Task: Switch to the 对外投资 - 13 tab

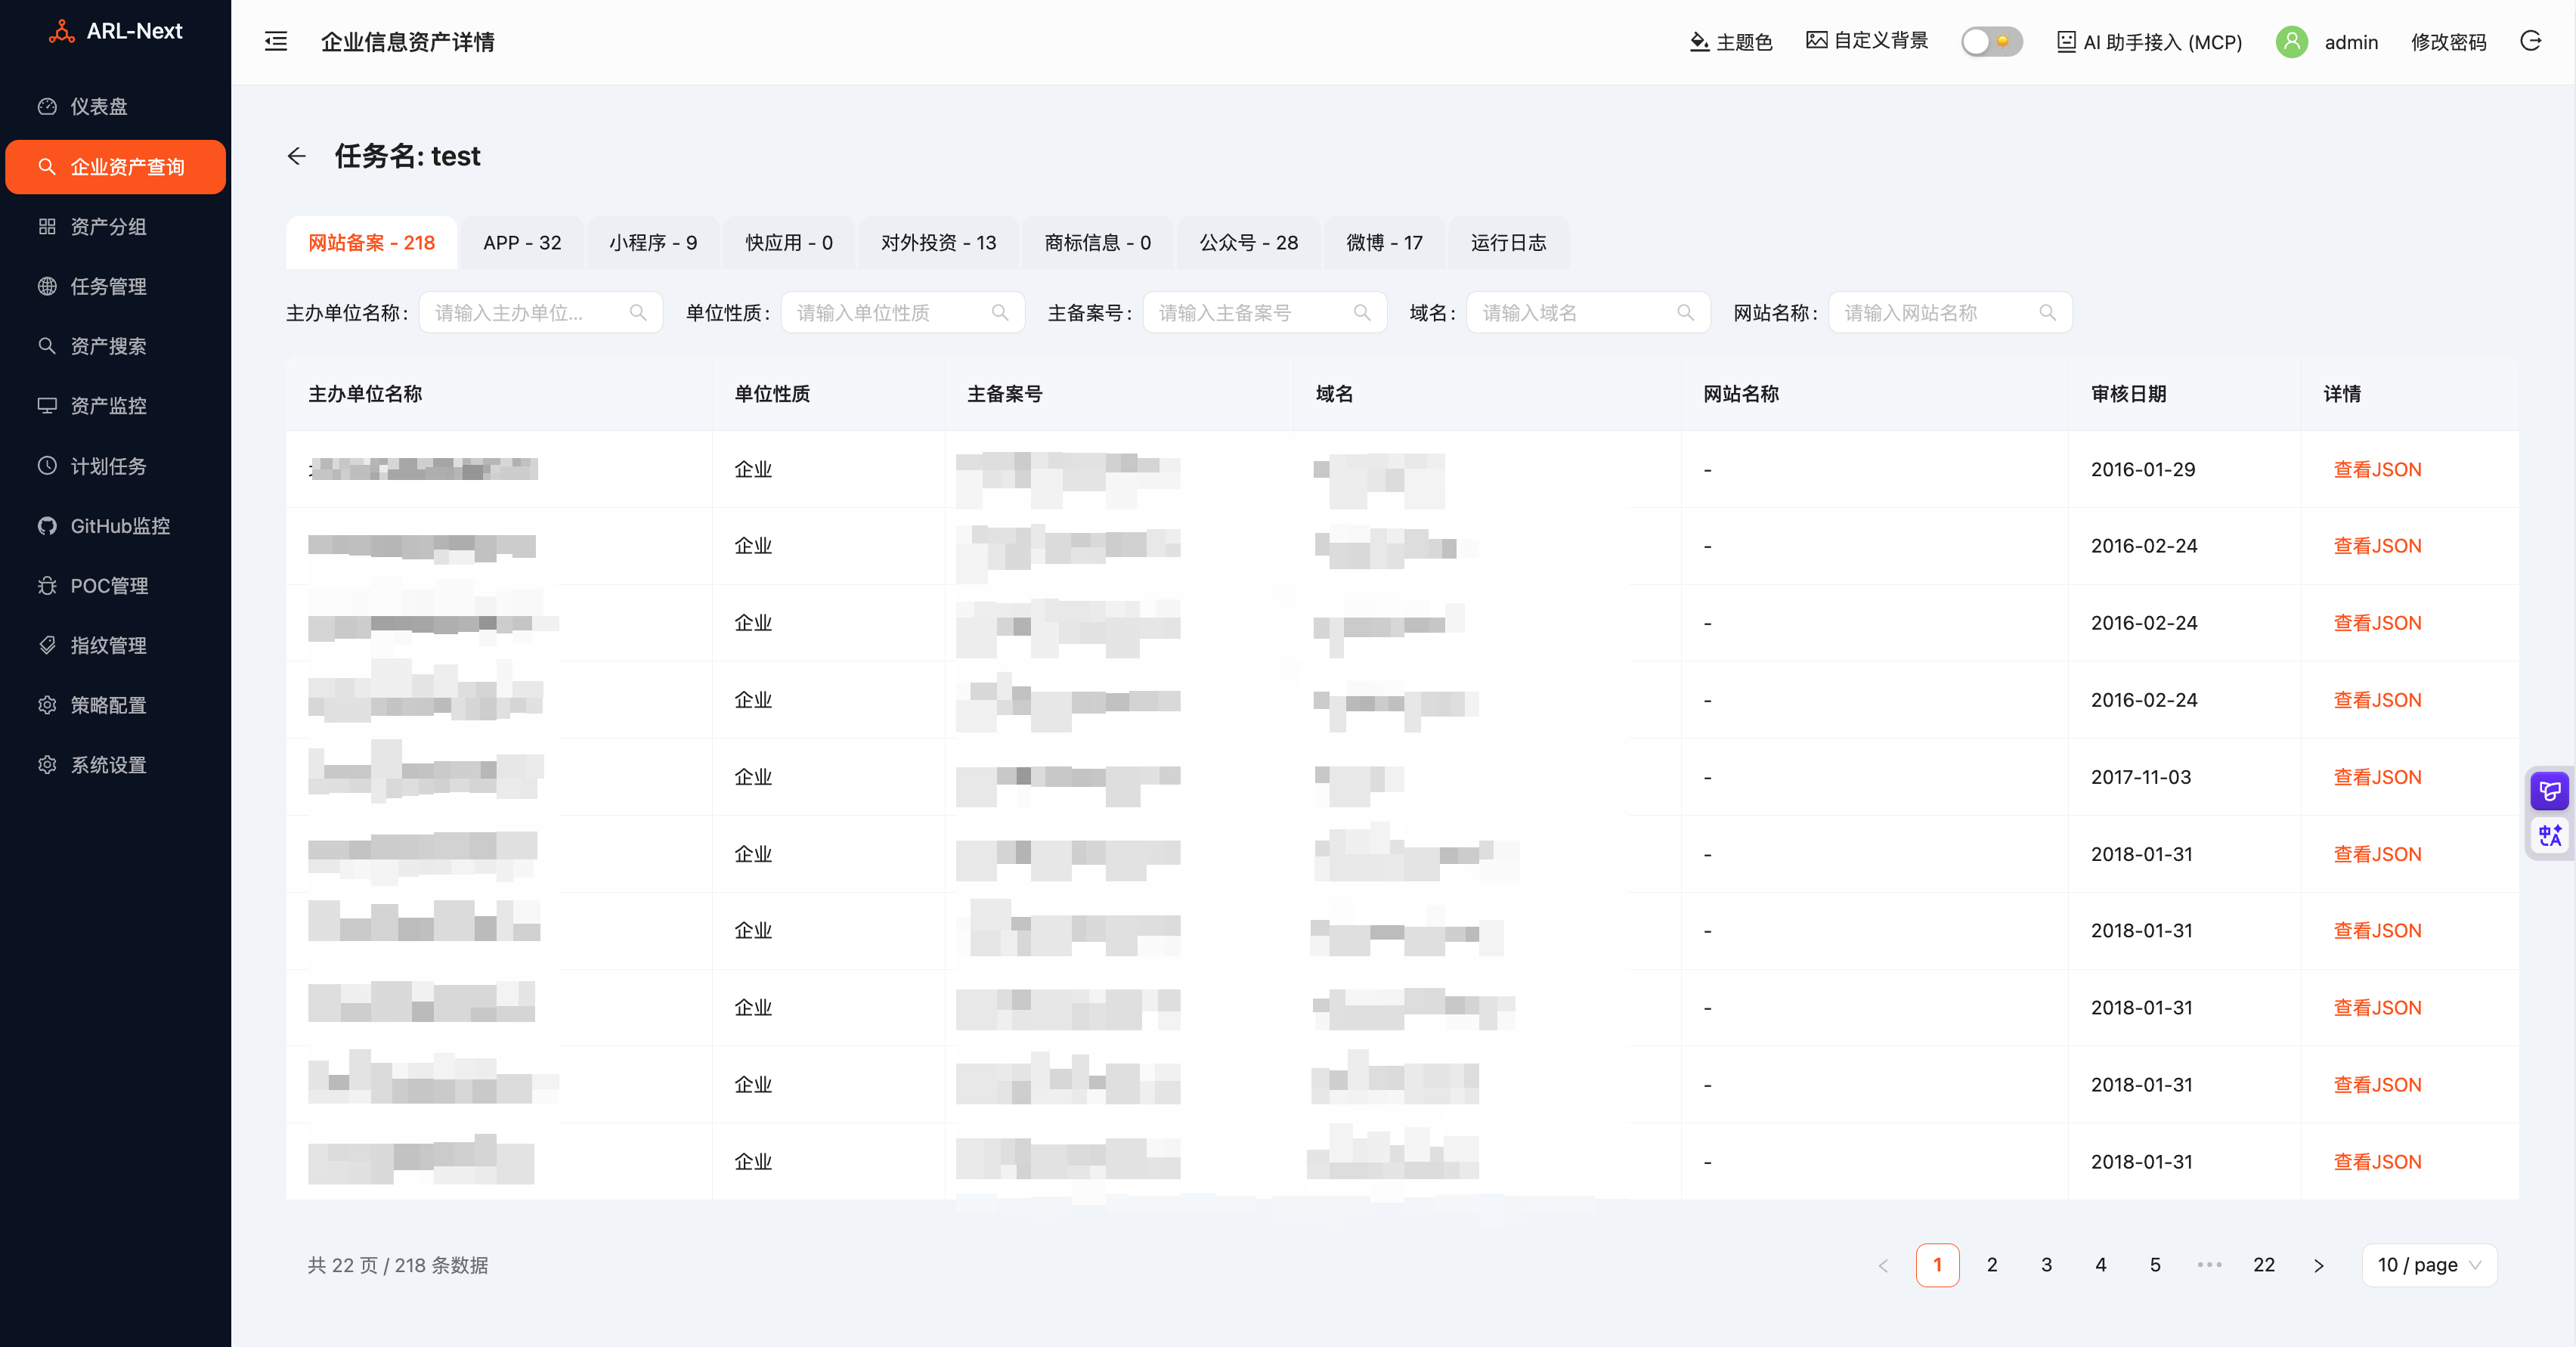Action: pos(938,243)
